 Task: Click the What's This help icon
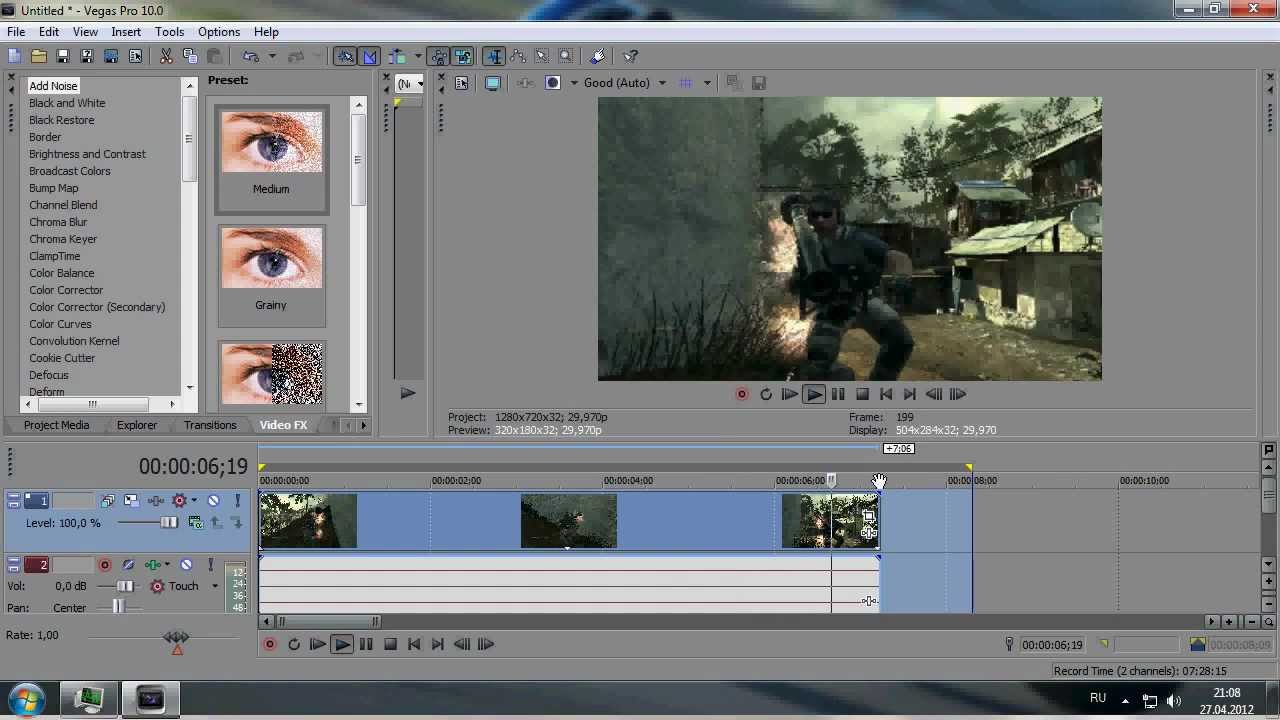(x=630, y=57)
